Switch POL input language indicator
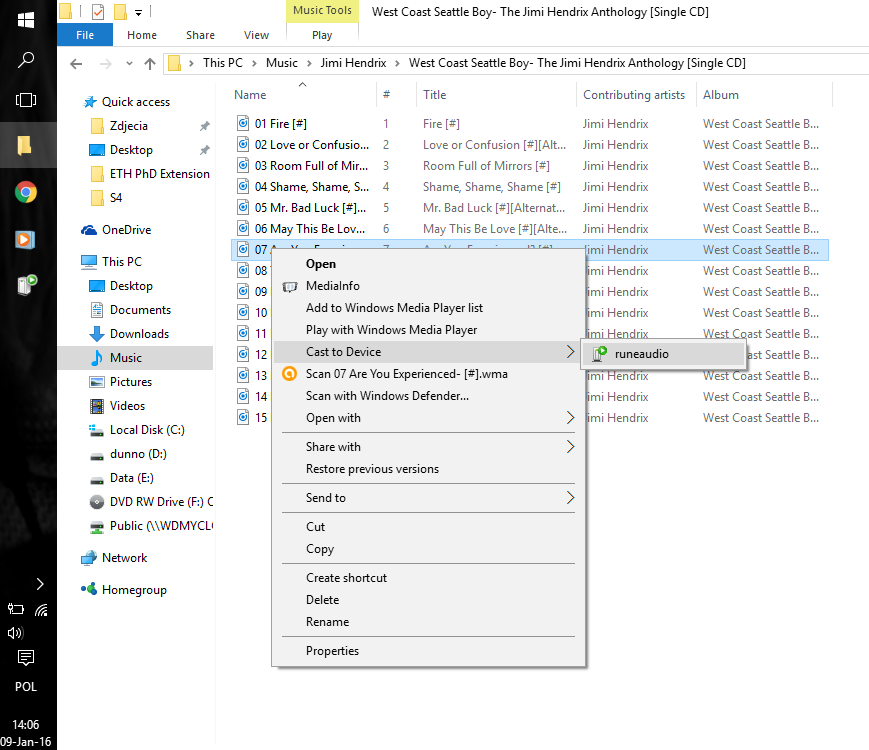The image size is (869, 750). (x=25, y=687)
